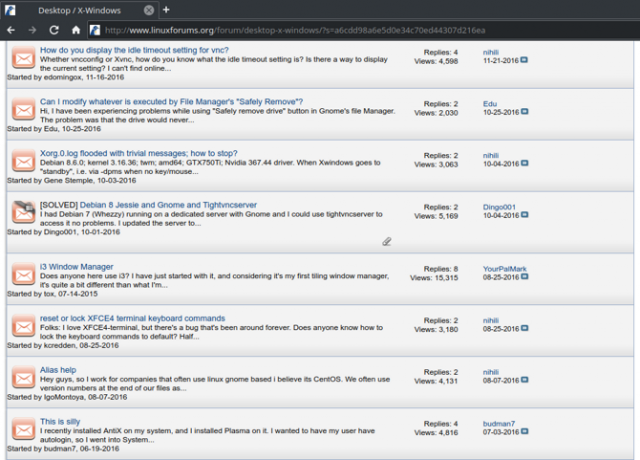Go back using the browser back arrow
The height and width of the screenshot is (460, 640).
pos(11,30)
